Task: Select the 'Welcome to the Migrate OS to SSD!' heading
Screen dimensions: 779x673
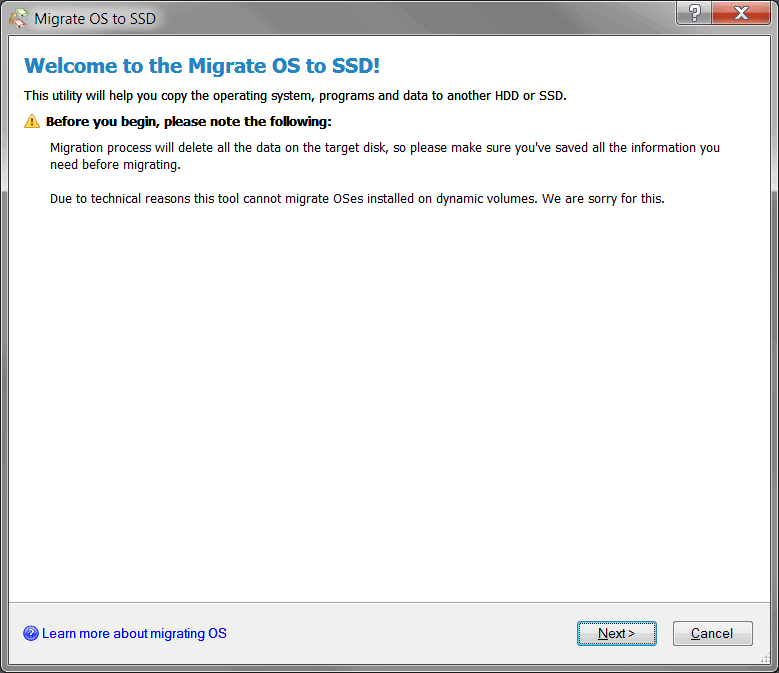Action: (202, 66)
